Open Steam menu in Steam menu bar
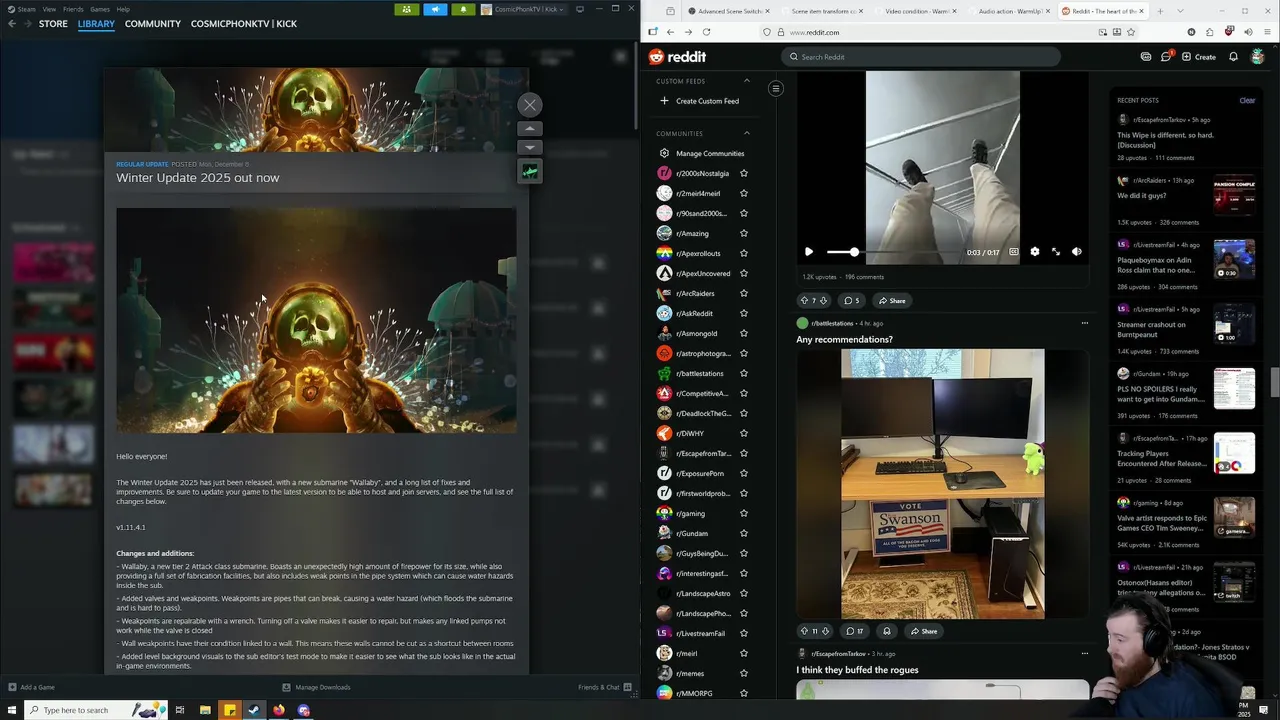 tap(22, 9)
